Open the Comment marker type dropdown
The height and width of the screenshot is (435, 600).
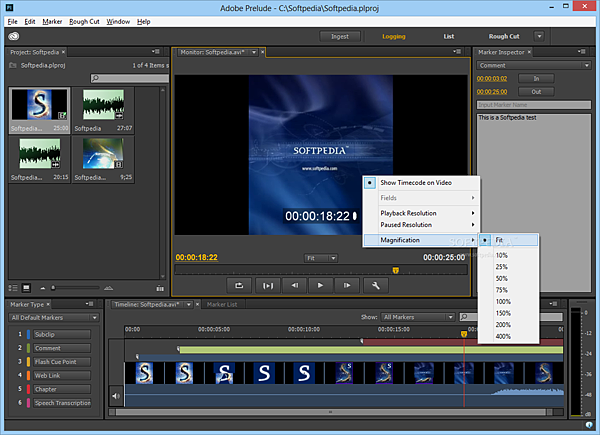(x=534, y=65)
